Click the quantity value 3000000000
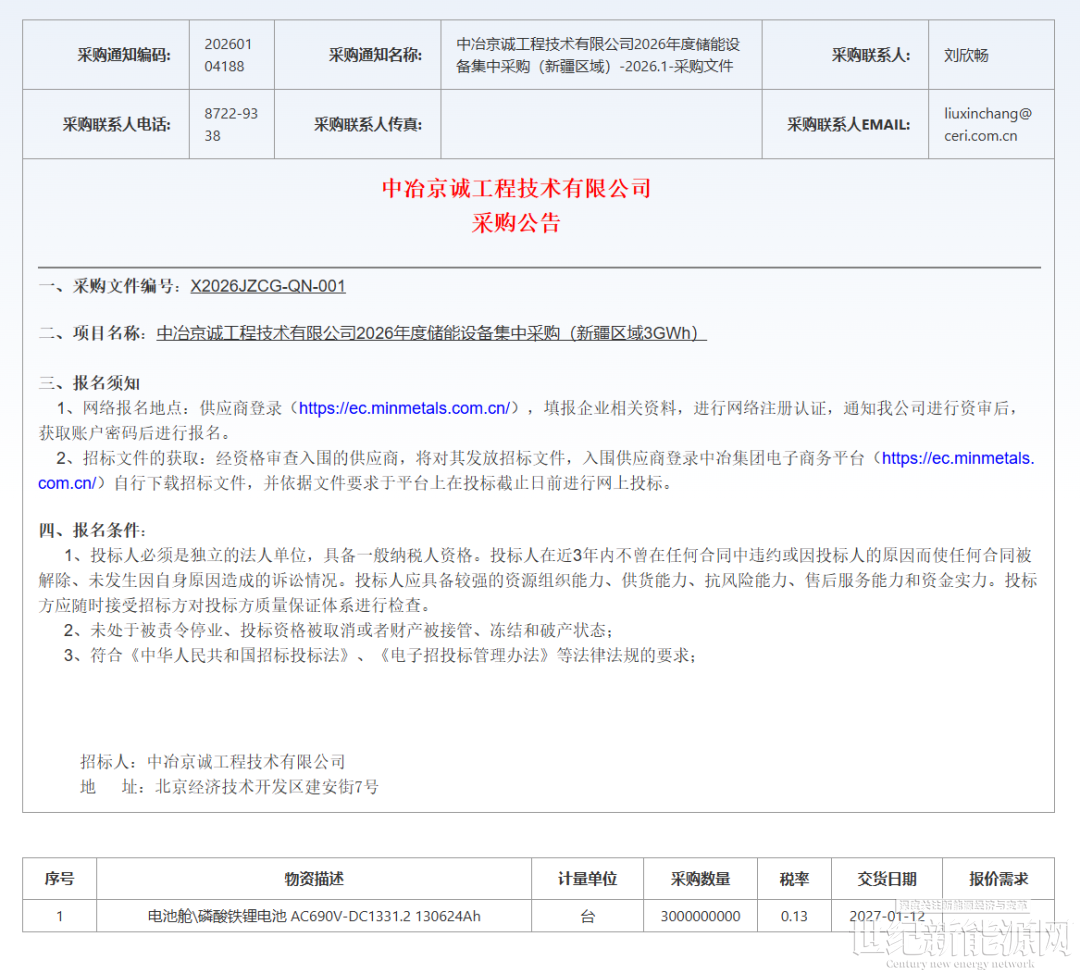This screenshot has width=1080, height=974. 700,916
